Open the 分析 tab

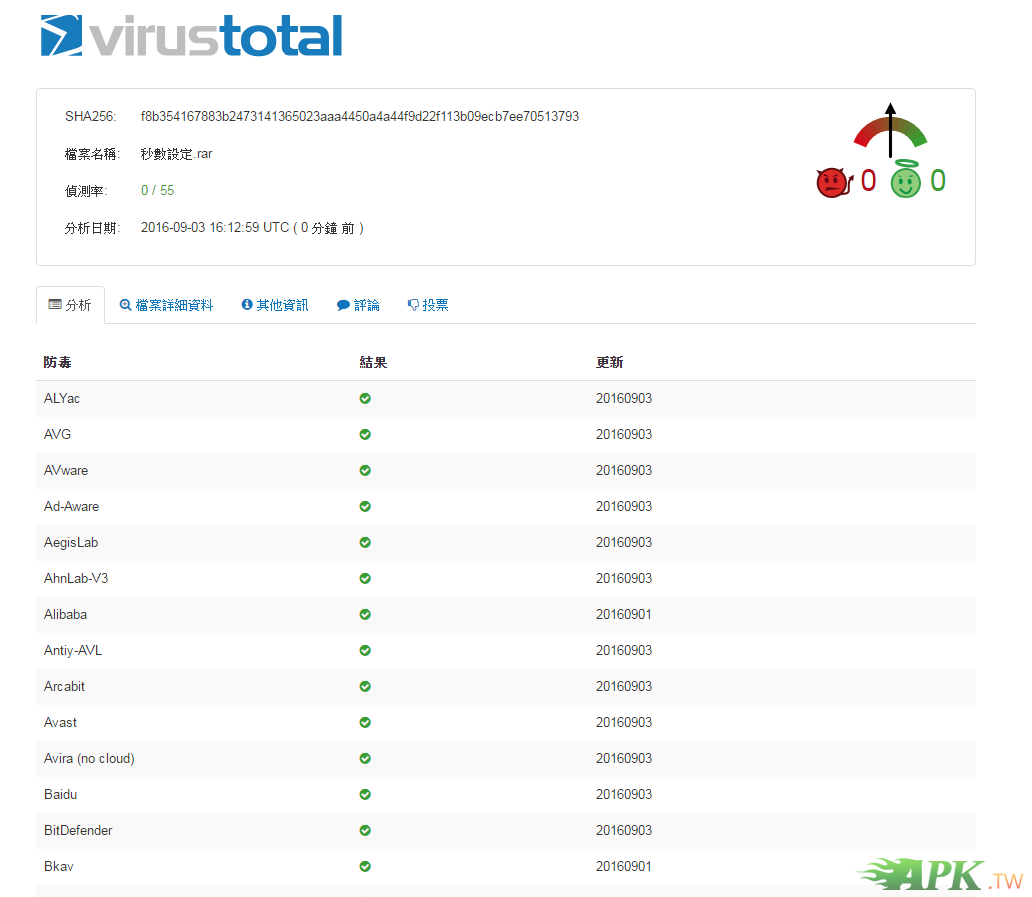(70, 305)
